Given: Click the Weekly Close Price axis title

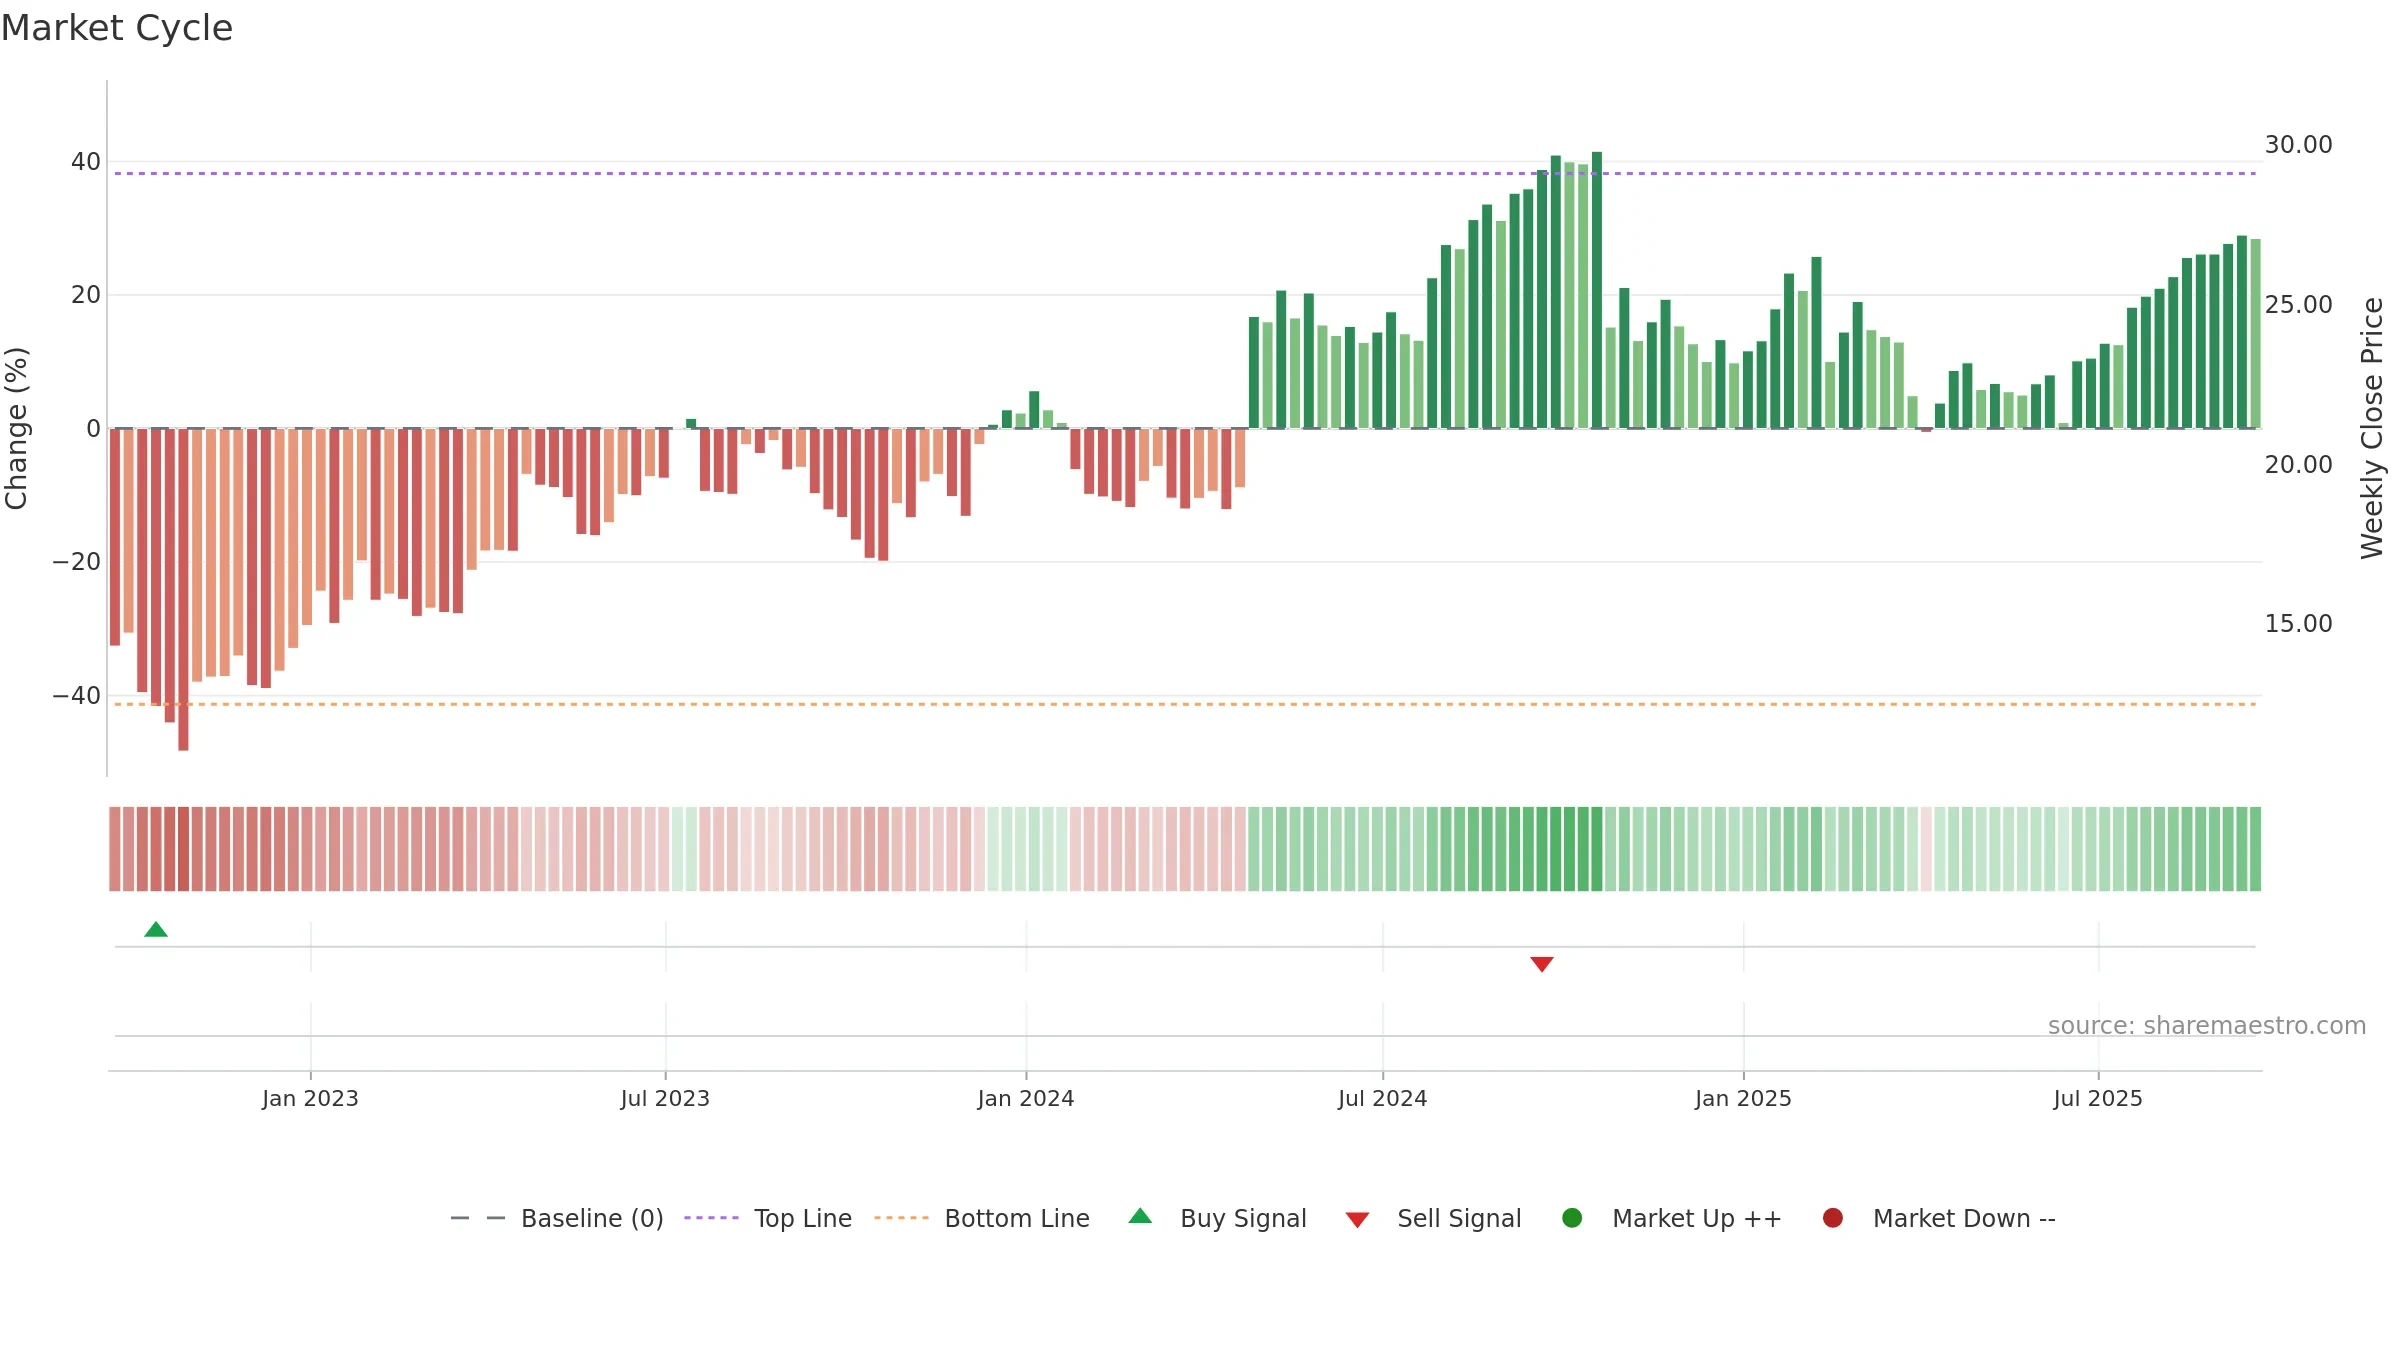Looking at the screenshot, I should pyautogui.click(x=2372, y=428).
